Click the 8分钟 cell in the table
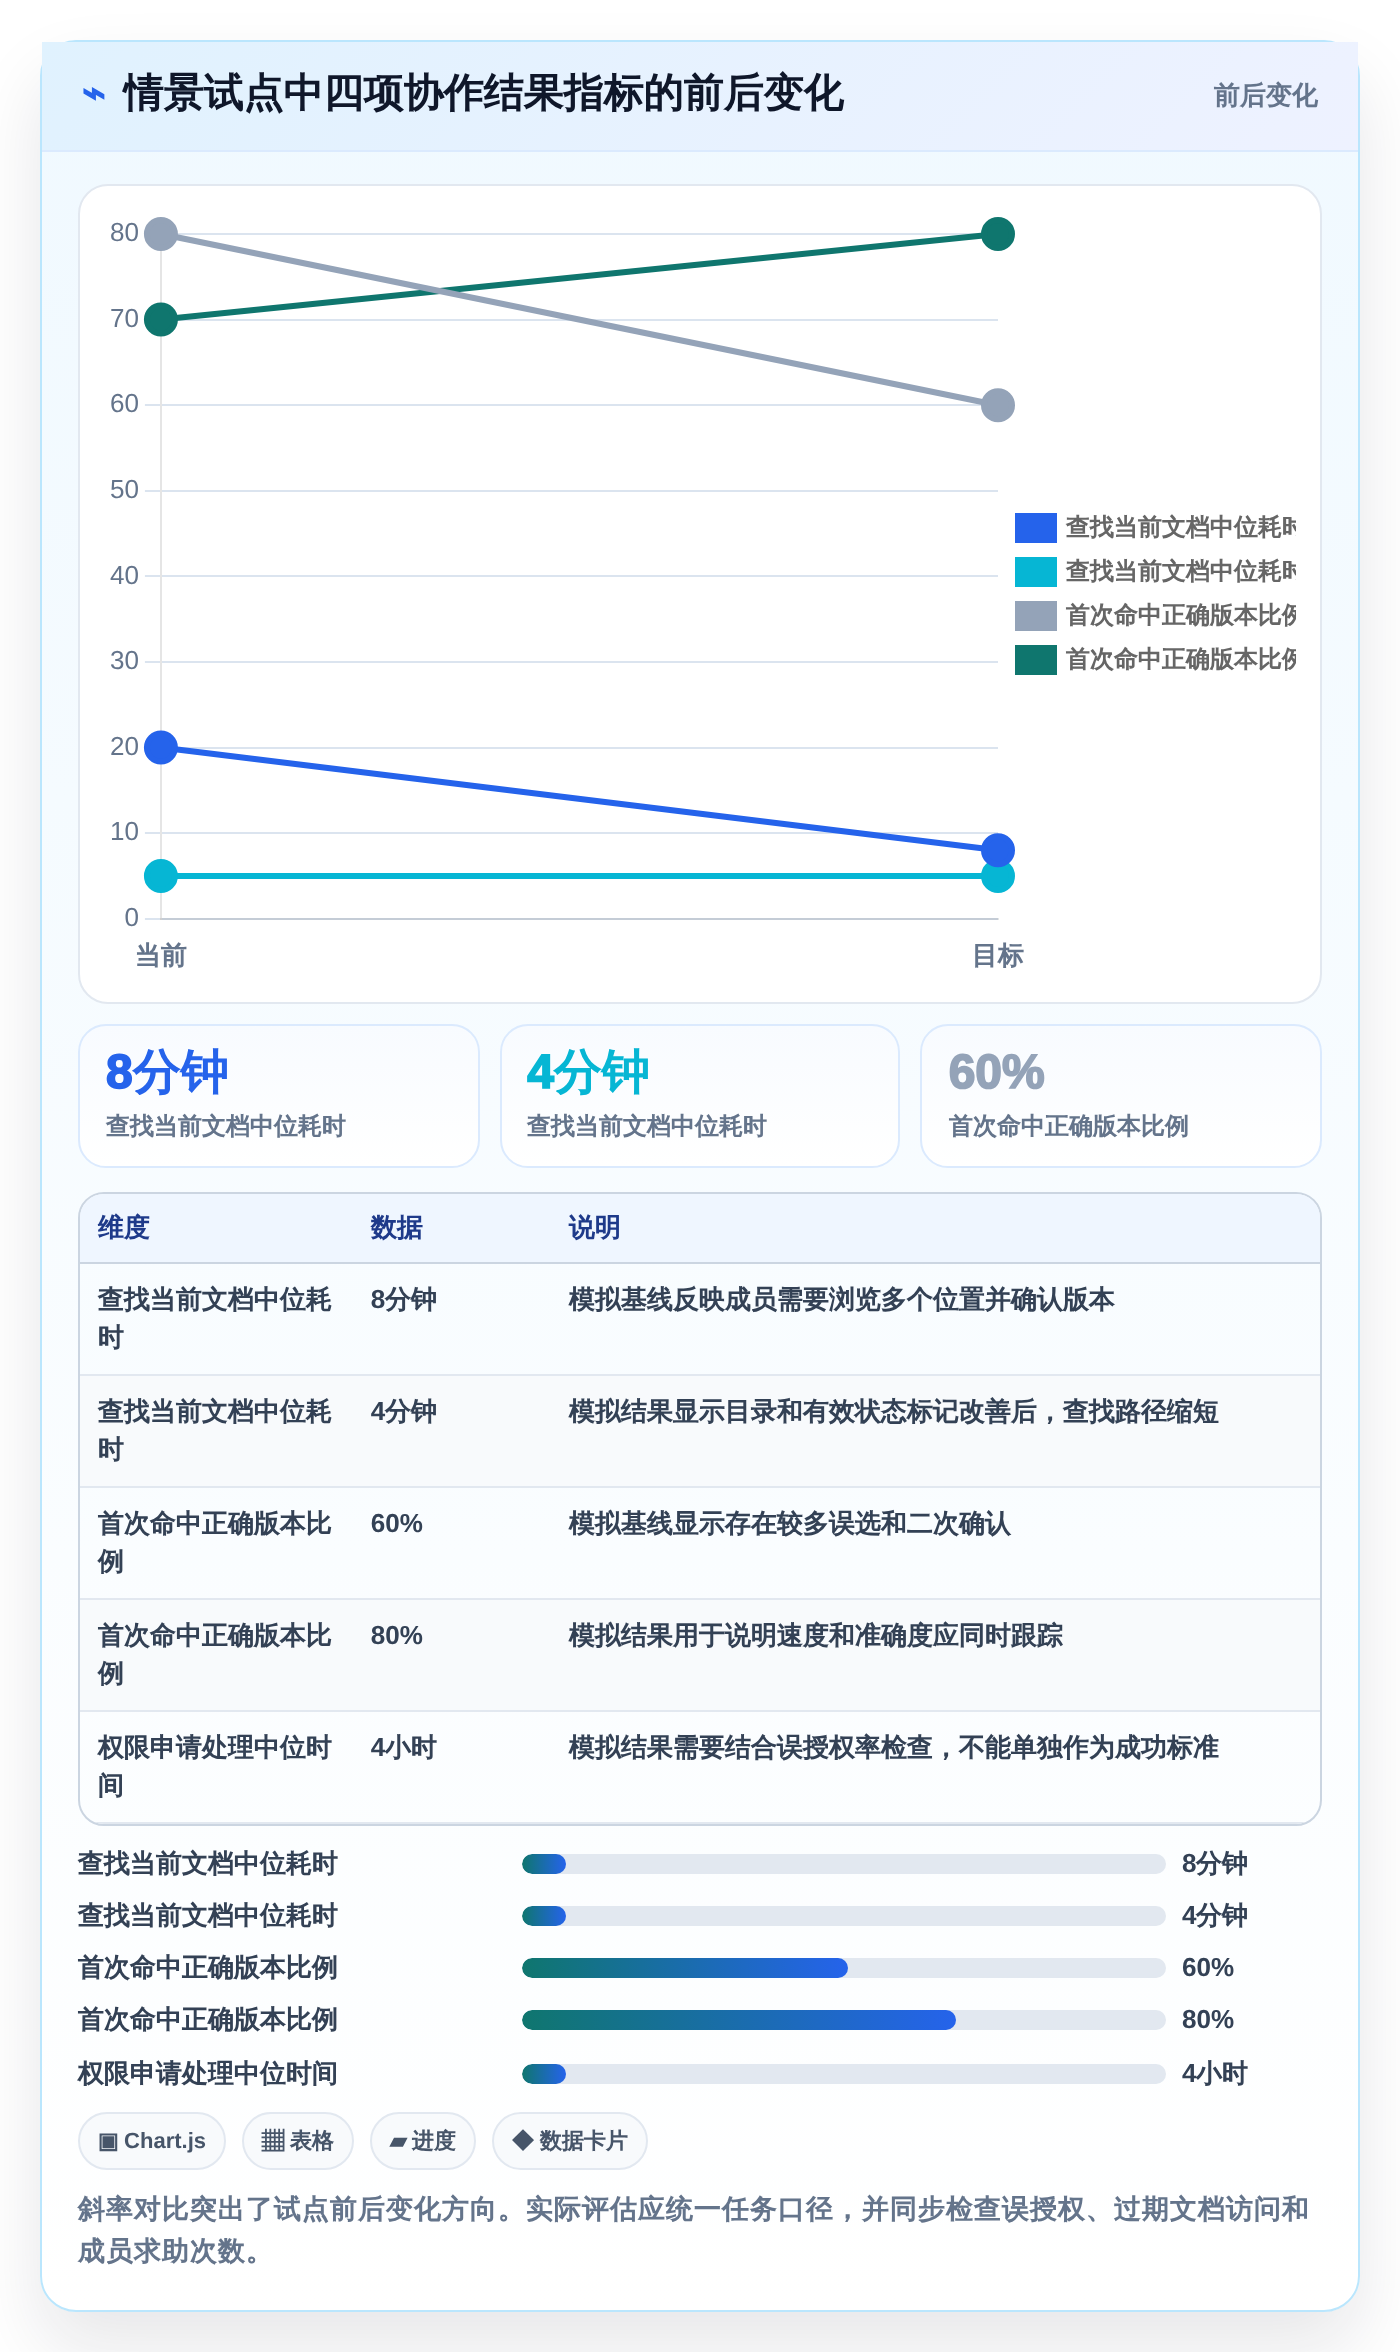Viewport: 1400px width, 2352px height. point(404,1300)
